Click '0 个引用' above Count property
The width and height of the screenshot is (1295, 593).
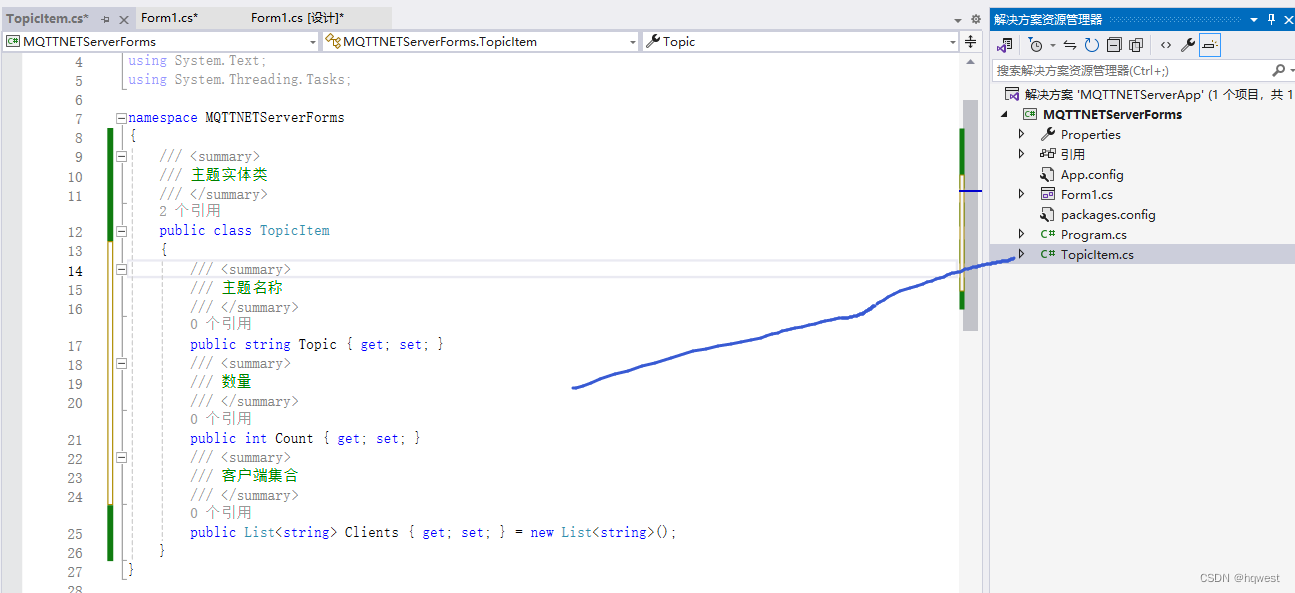pyautogui.click(x=221, y=418)
